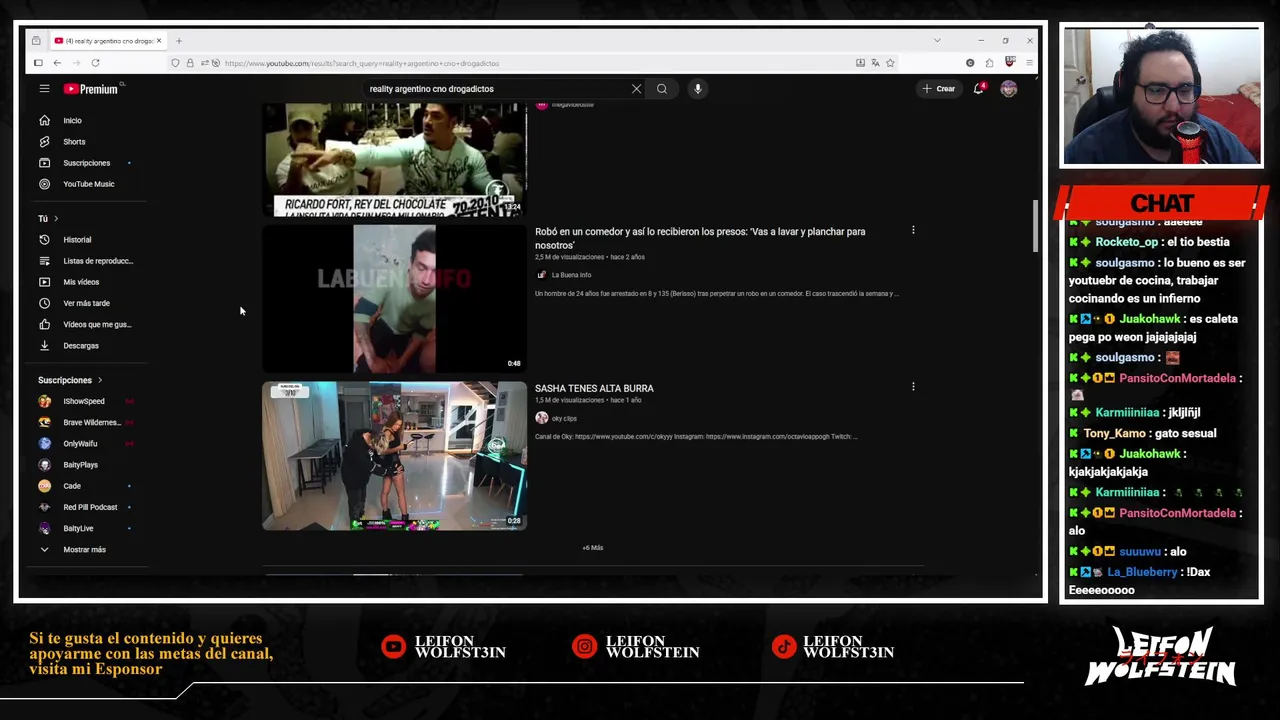Screen dimensions: 1280x720
Task: Click the install app icon in address bar
Action: tap(860, 63)
